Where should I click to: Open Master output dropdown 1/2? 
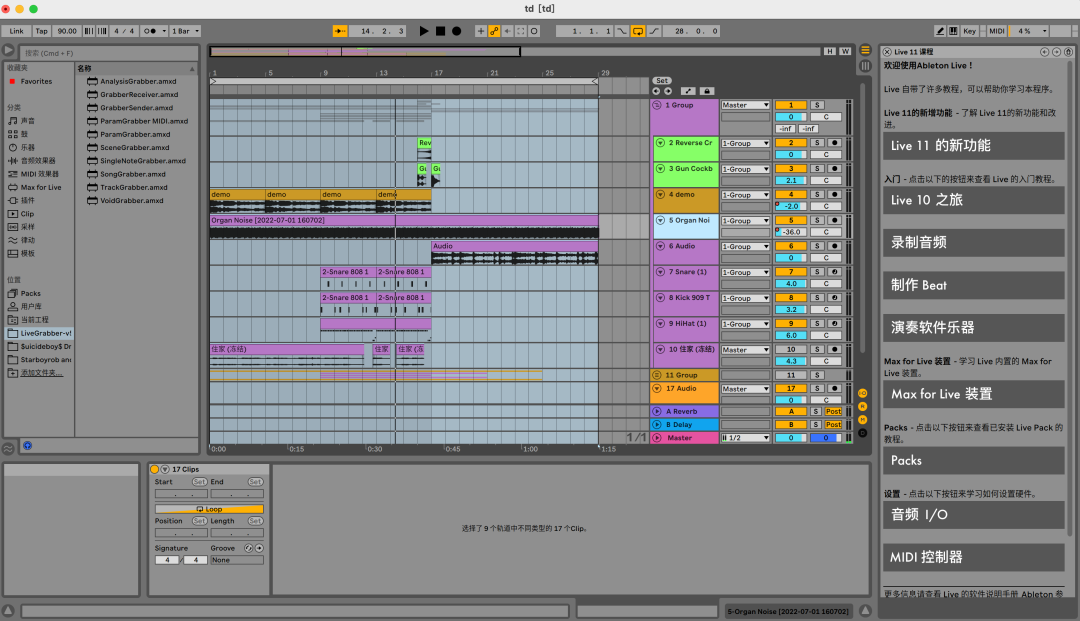click(745, 438)
